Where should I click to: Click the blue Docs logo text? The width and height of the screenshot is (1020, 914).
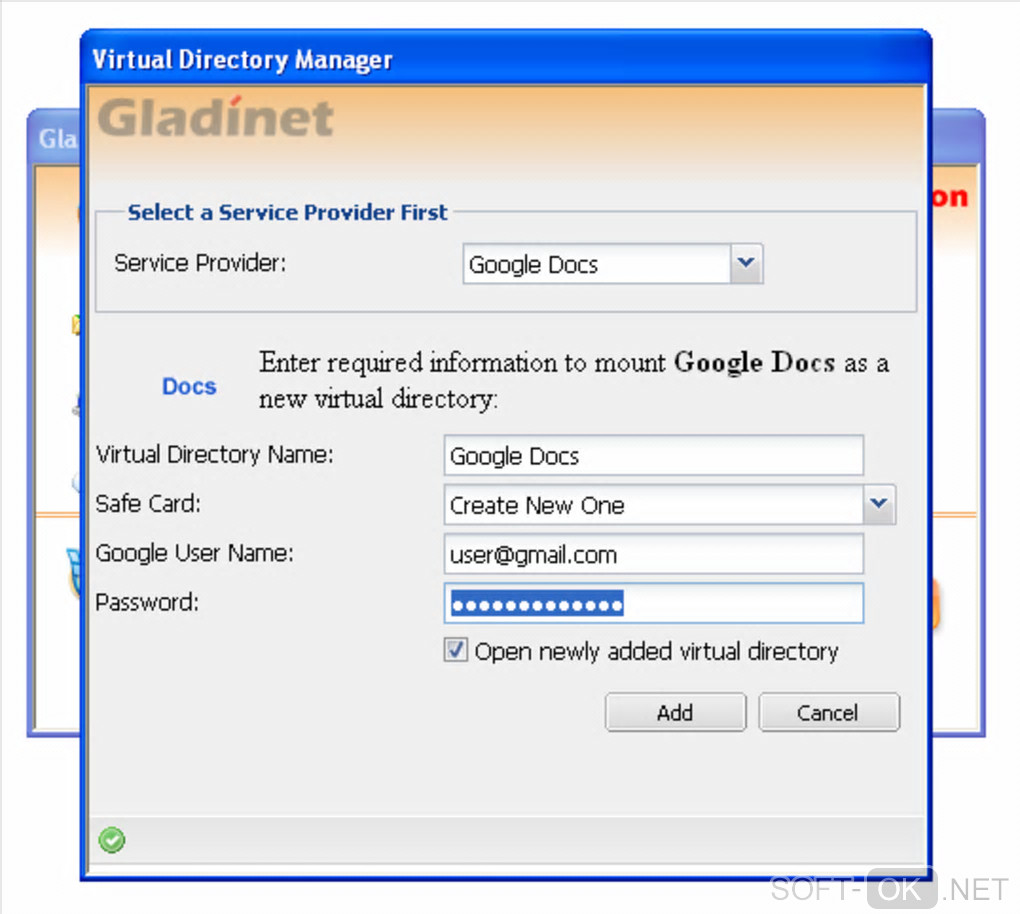189,386
